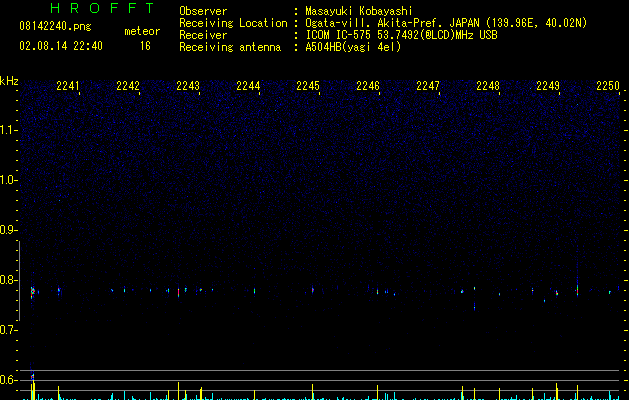
Task: Click the 2244 time marker
Action: tap(248, 86)
